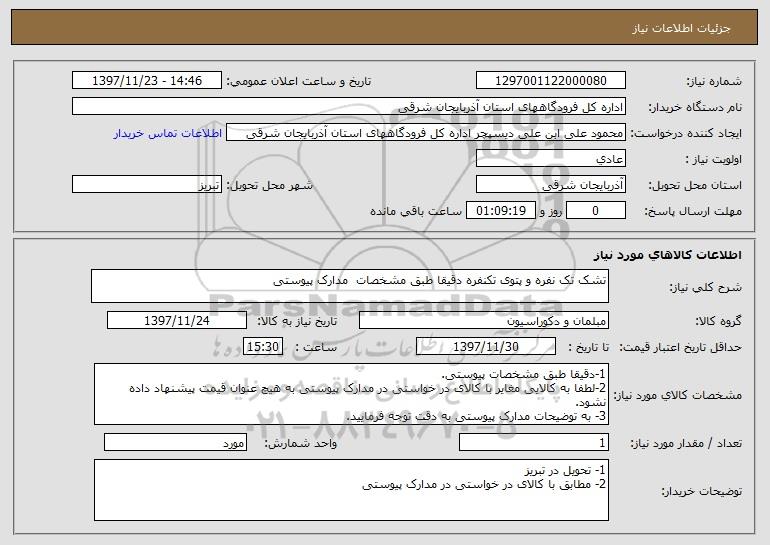This screenshot has width=770, height=545.
Task: Click the time field showing 15:30
Action: pos(263,347)
